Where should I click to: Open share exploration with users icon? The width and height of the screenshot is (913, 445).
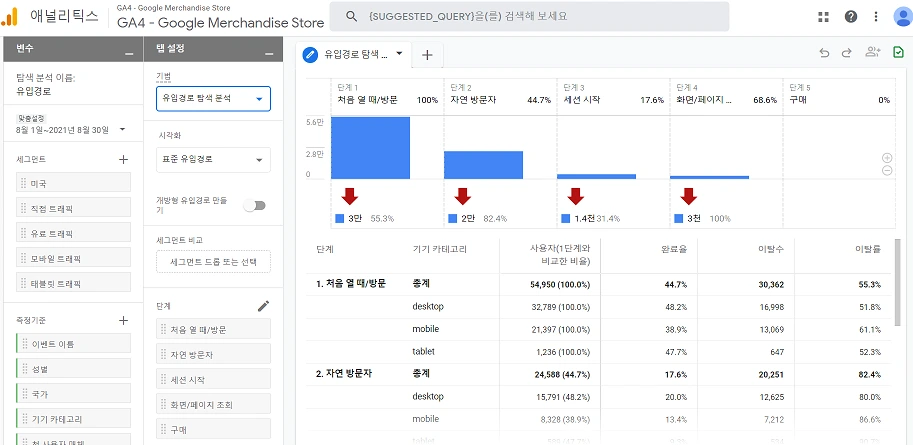point(872,52)
